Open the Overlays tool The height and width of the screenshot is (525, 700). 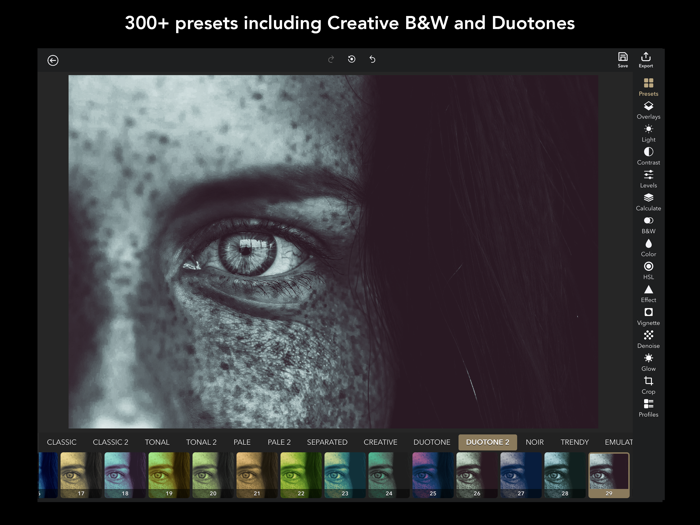click(648, 110)
